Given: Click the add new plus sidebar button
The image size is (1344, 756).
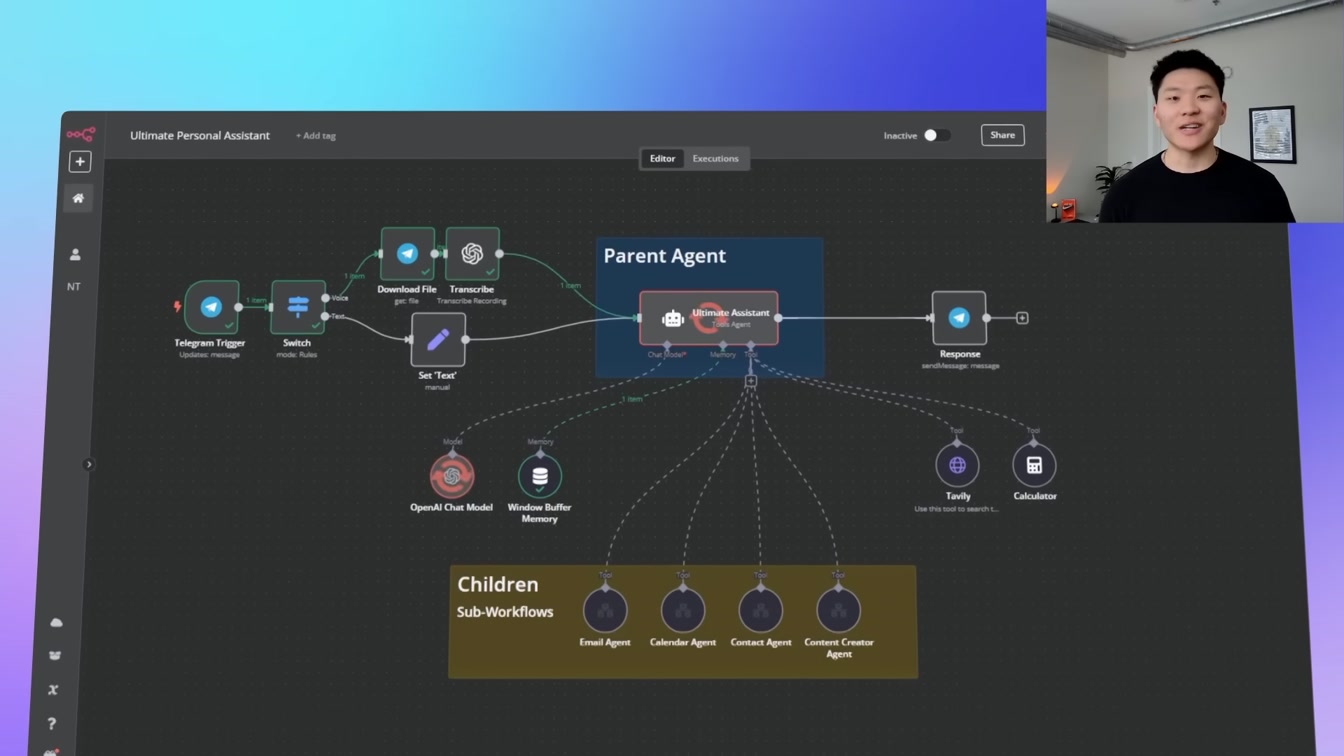Looking at the screenshot, I should click(80, 162).
